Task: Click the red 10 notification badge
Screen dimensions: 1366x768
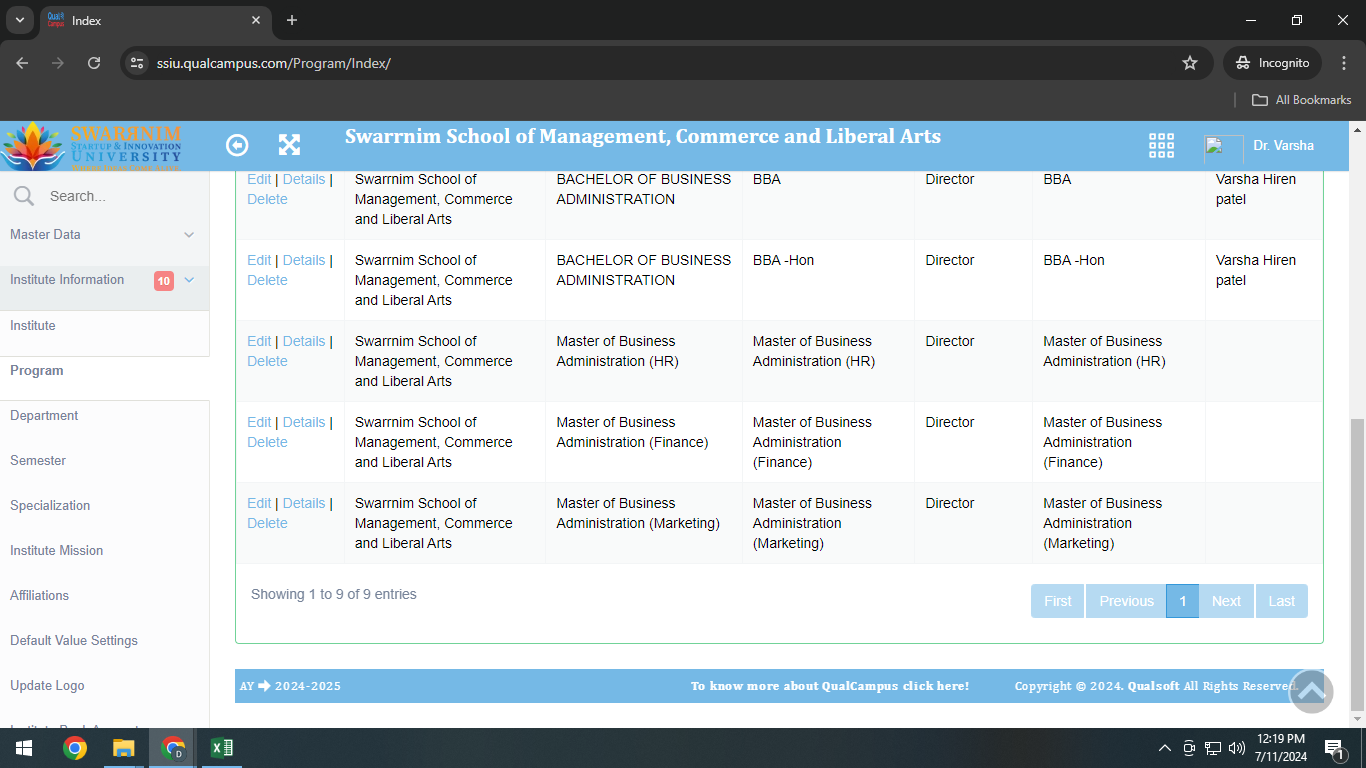Action: pyautogui.click(x=164, y=281)
